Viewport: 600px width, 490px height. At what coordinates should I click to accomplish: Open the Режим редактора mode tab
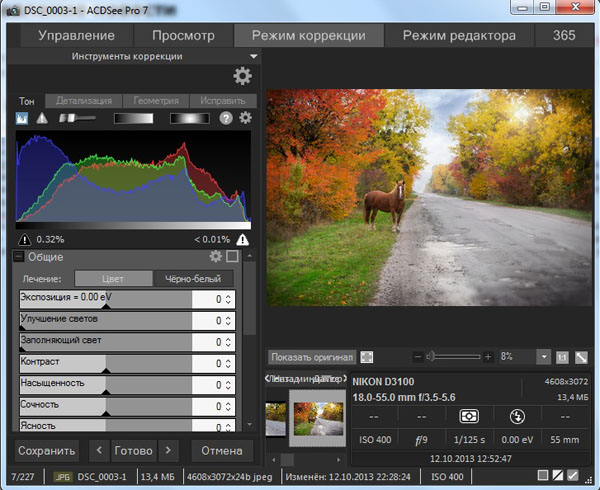[459, 36]
